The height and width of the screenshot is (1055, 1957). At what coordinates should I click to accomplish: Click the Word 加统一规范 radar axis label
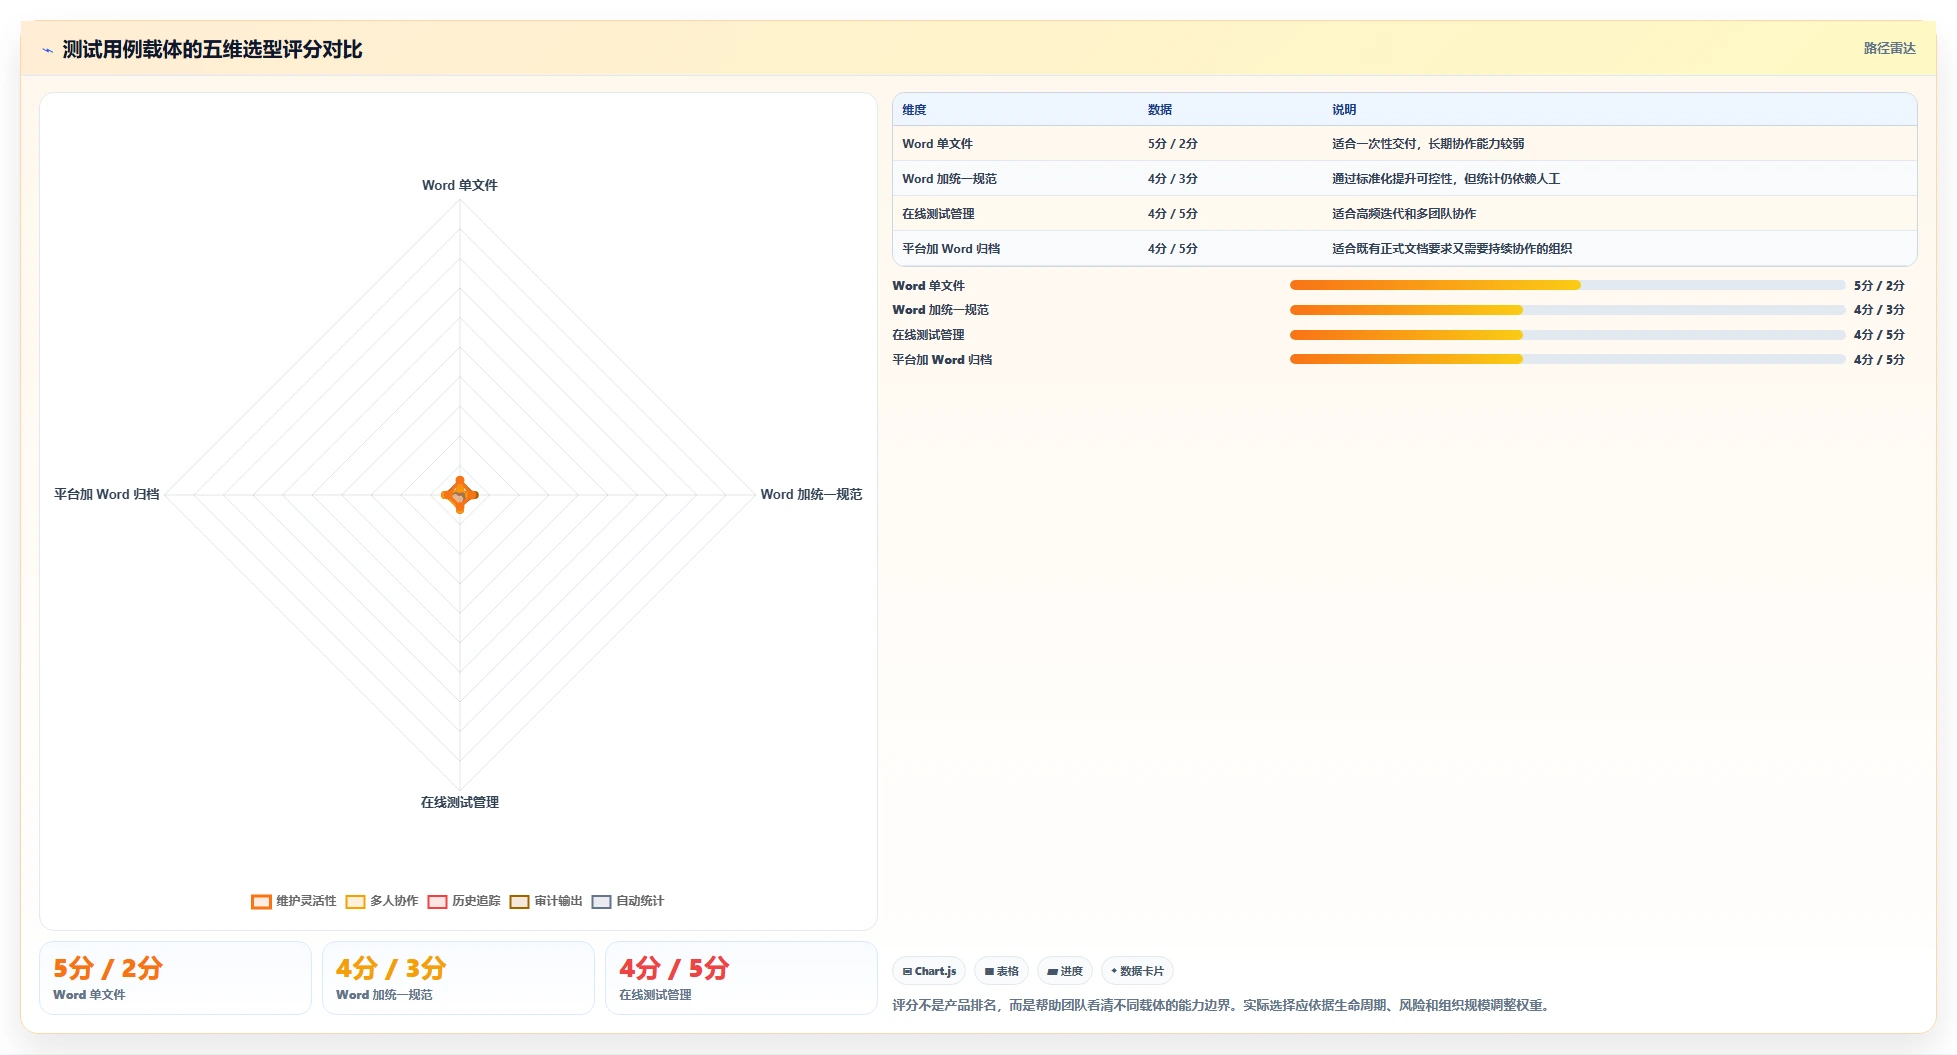(x=811, y=495)
